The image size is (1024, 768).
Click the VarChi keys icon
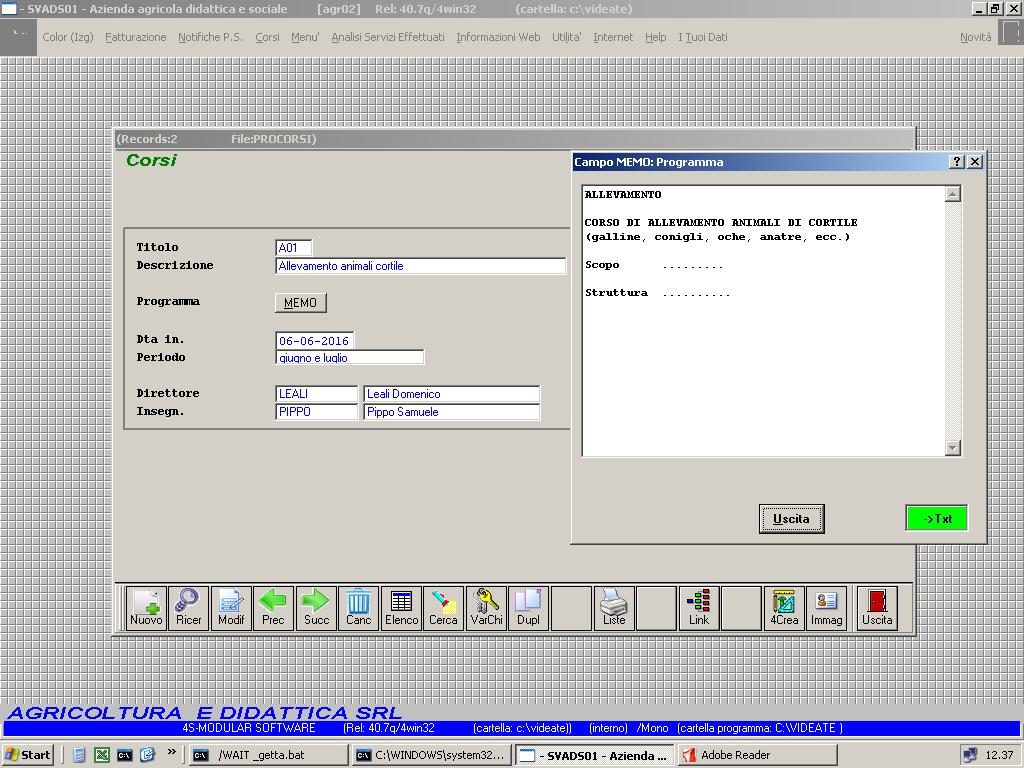(x=487, y=608)
